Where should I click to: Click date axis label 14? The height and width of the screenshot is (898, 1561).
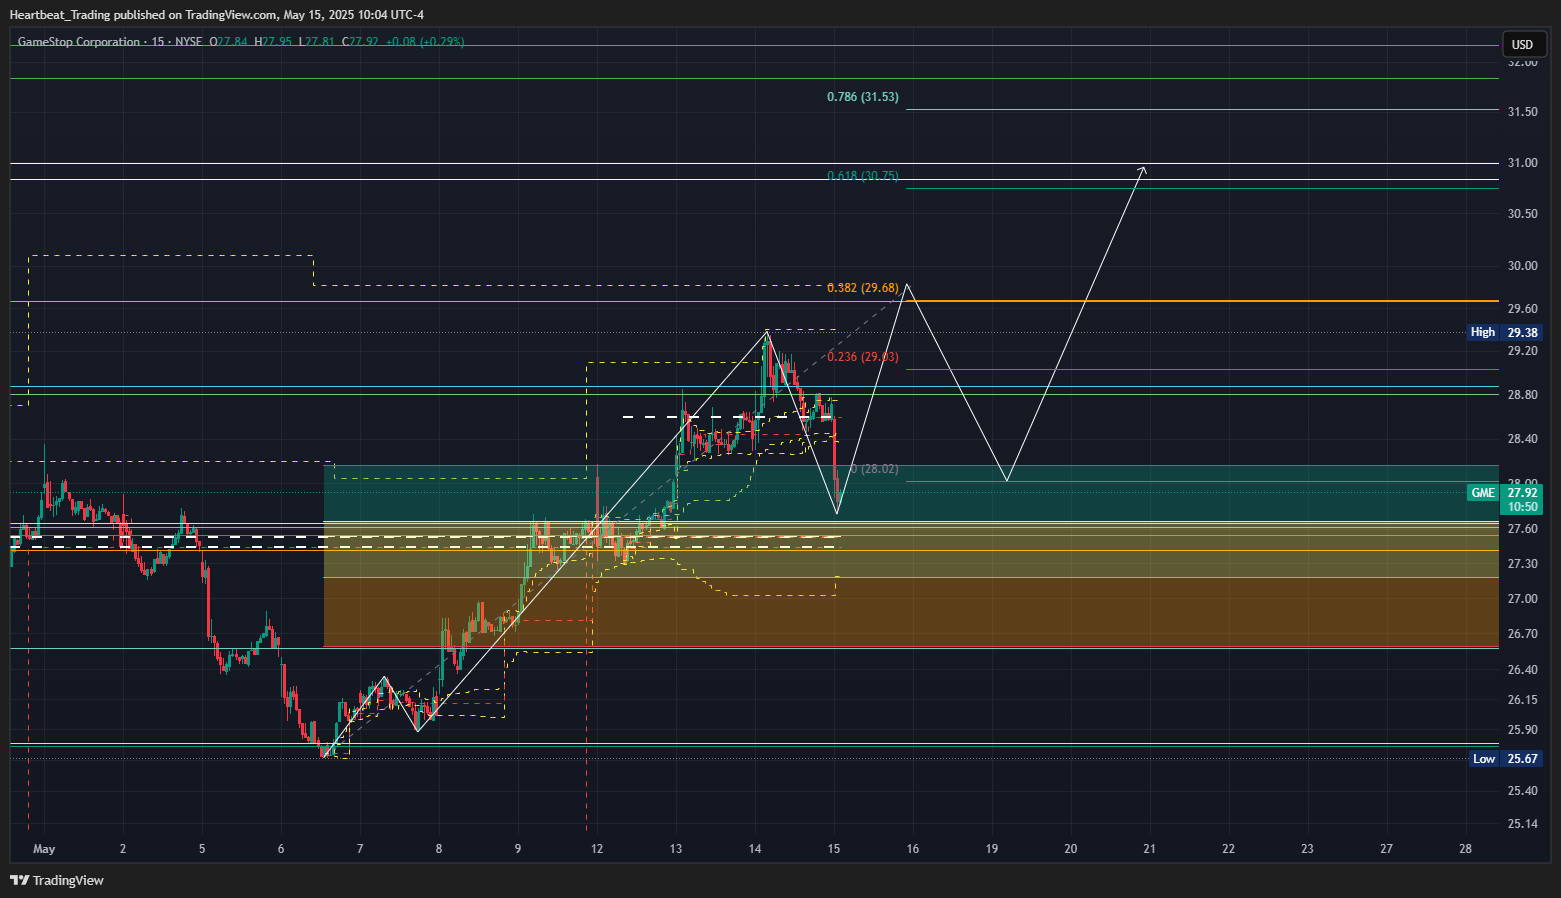[755, 849]
